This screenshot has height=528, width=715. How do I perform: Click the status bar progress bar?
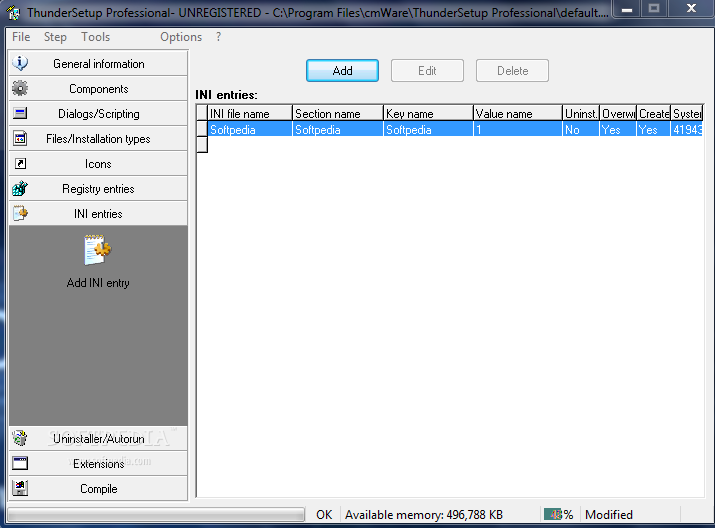coord(155,515)
